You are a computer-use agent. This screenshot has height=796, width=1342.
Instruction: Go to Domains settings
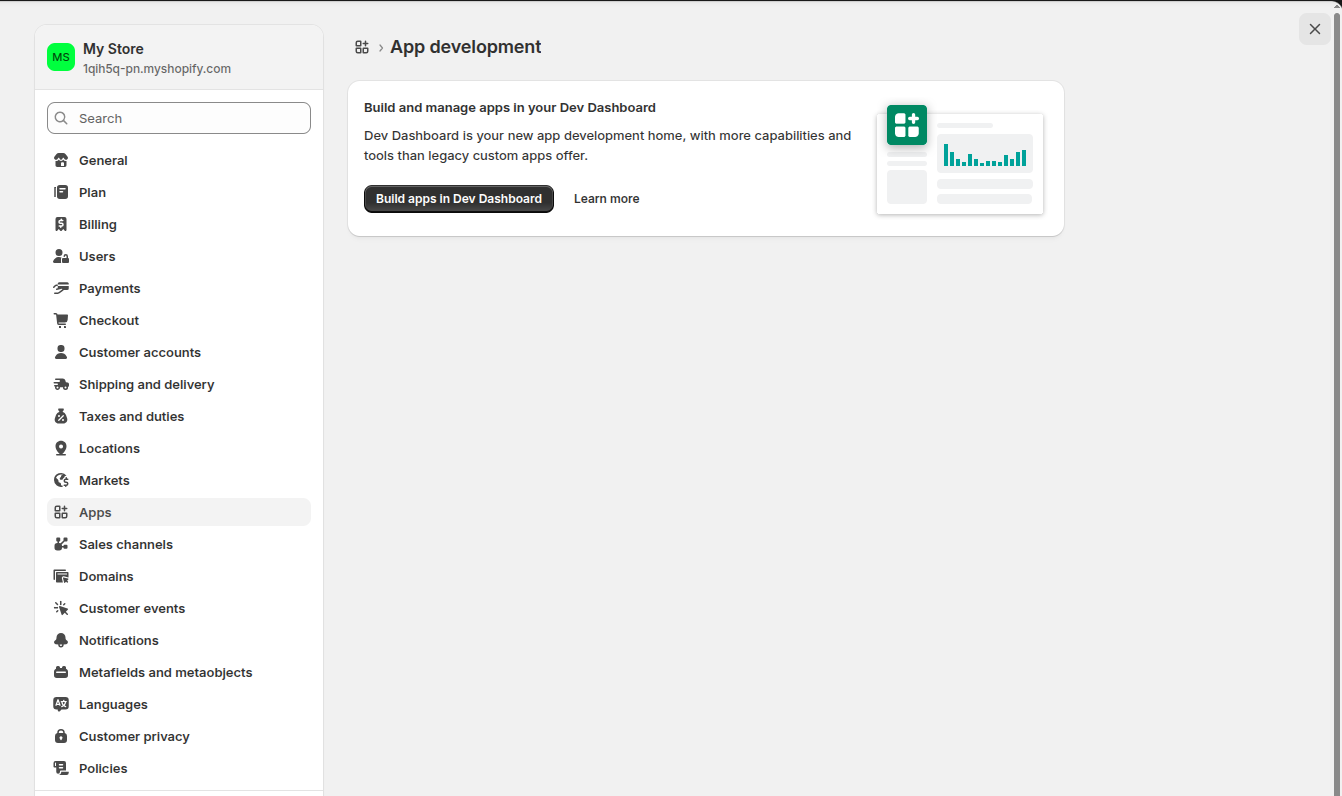point(179,576)
